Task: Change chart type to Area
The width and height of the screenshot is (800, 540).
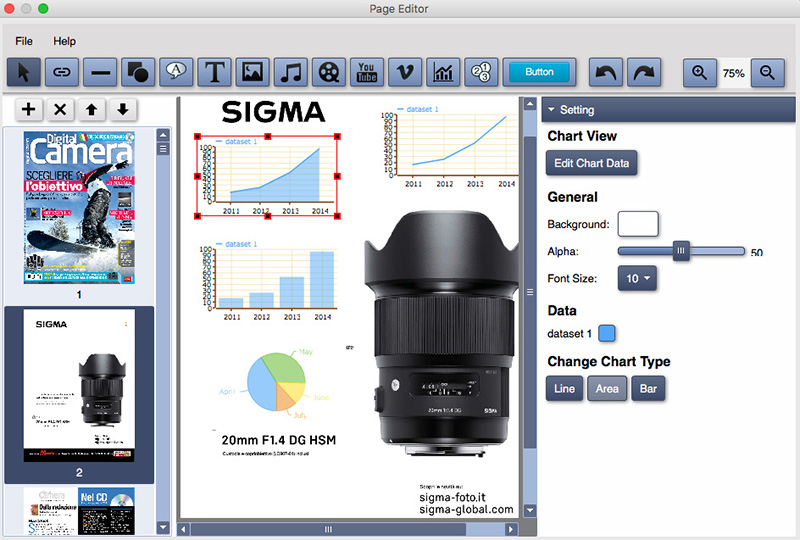Action: (607, 388)
